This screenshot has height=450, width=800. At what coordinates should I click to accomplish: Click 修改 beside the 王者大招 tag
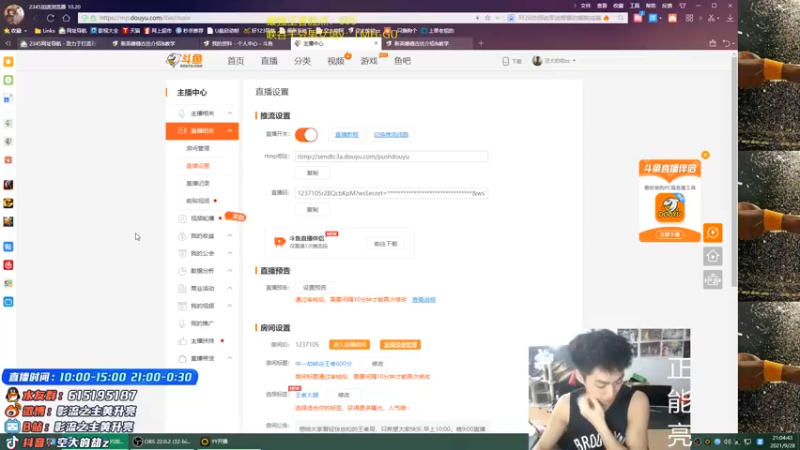344,395
